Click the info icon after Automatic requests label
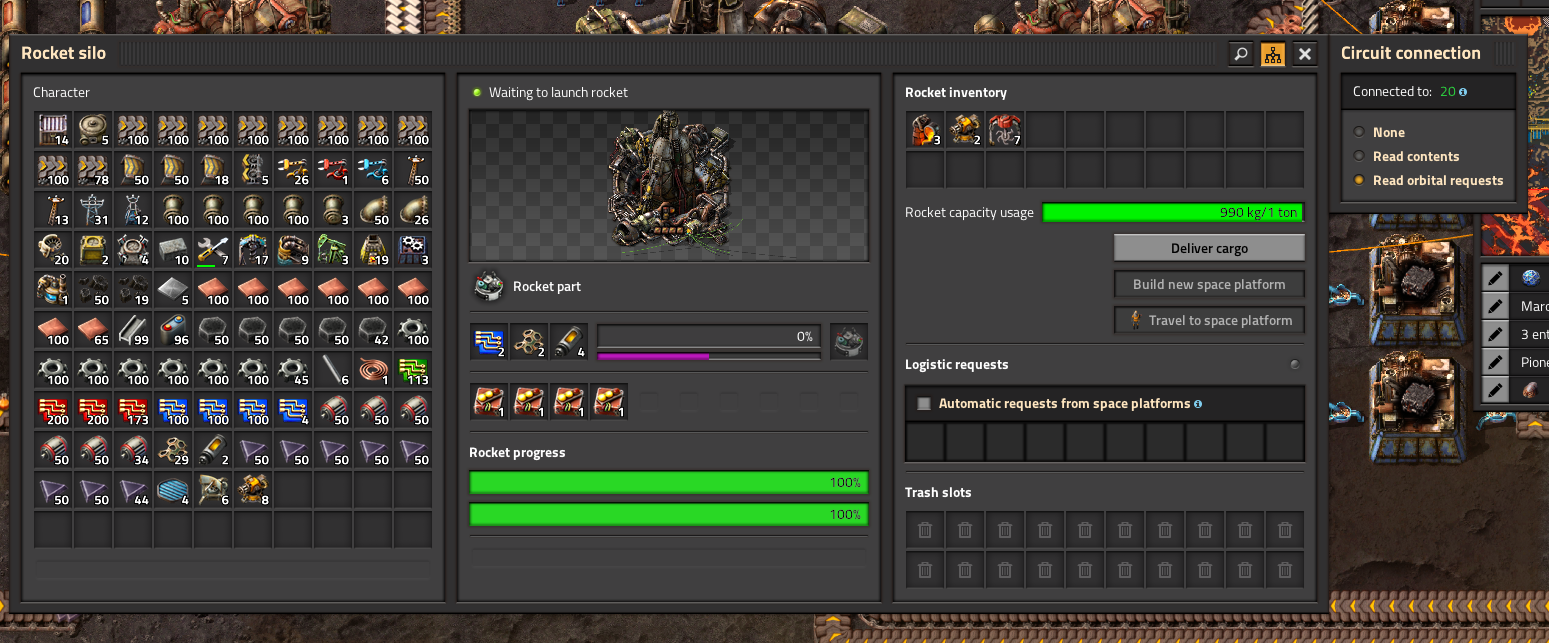 click(1198, 404)
